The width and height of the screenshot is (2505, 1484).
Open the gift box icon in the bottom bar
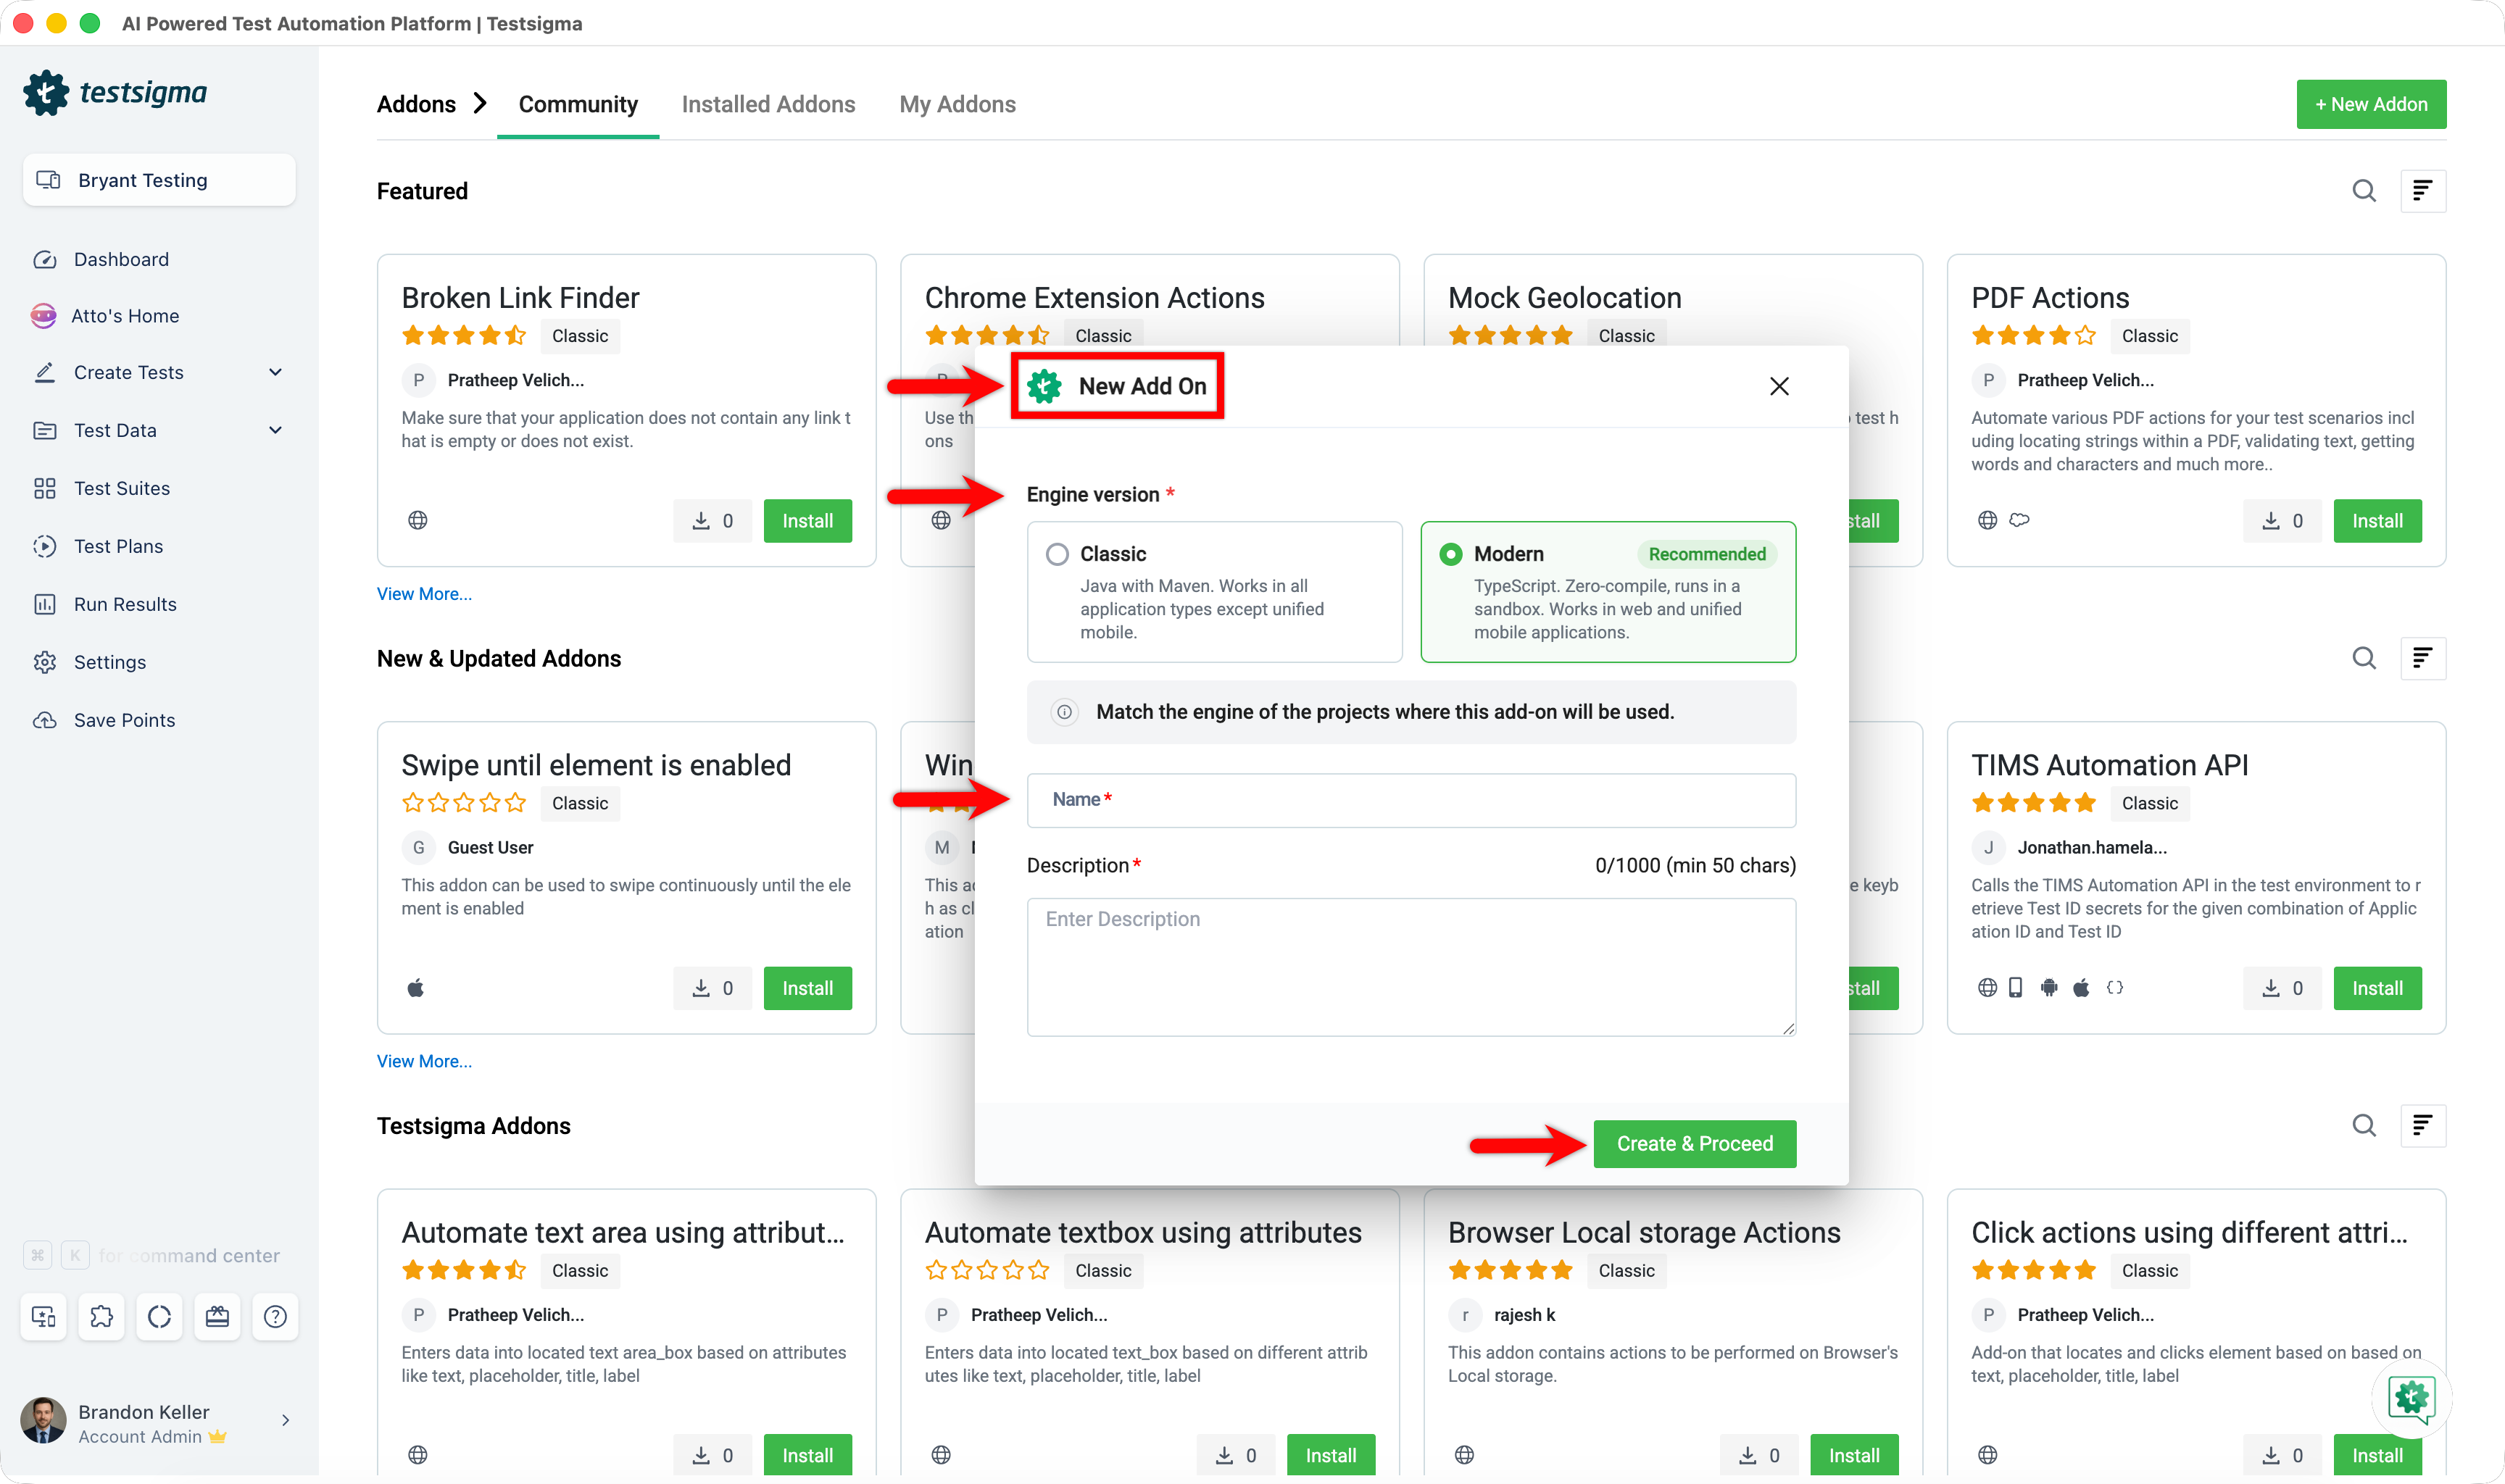click(217, 1317)
